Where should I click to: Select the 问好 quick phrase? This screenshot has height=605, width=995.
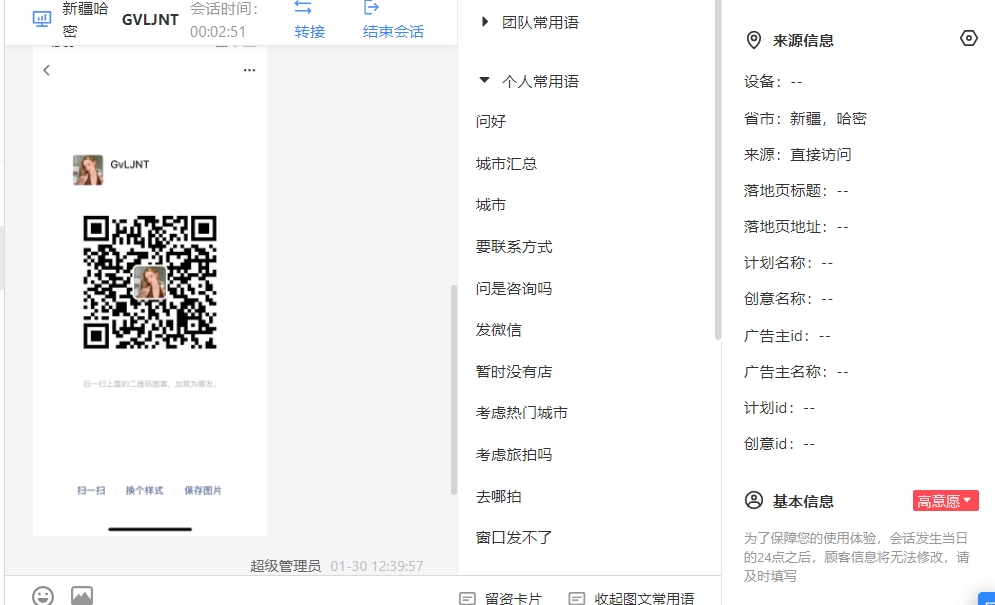(491, 121)
